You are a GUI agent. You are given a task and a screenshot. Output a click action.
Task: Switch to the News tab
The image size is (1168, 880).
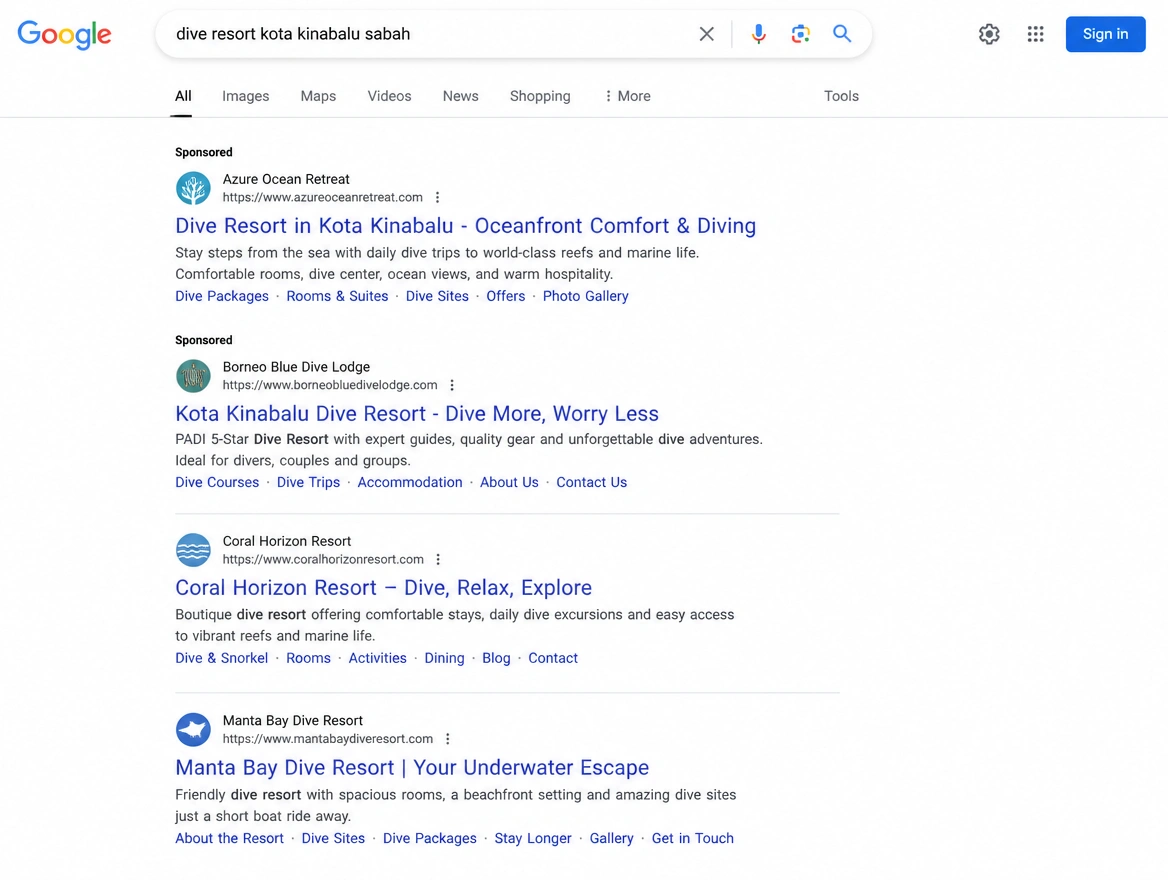[460, 96]
